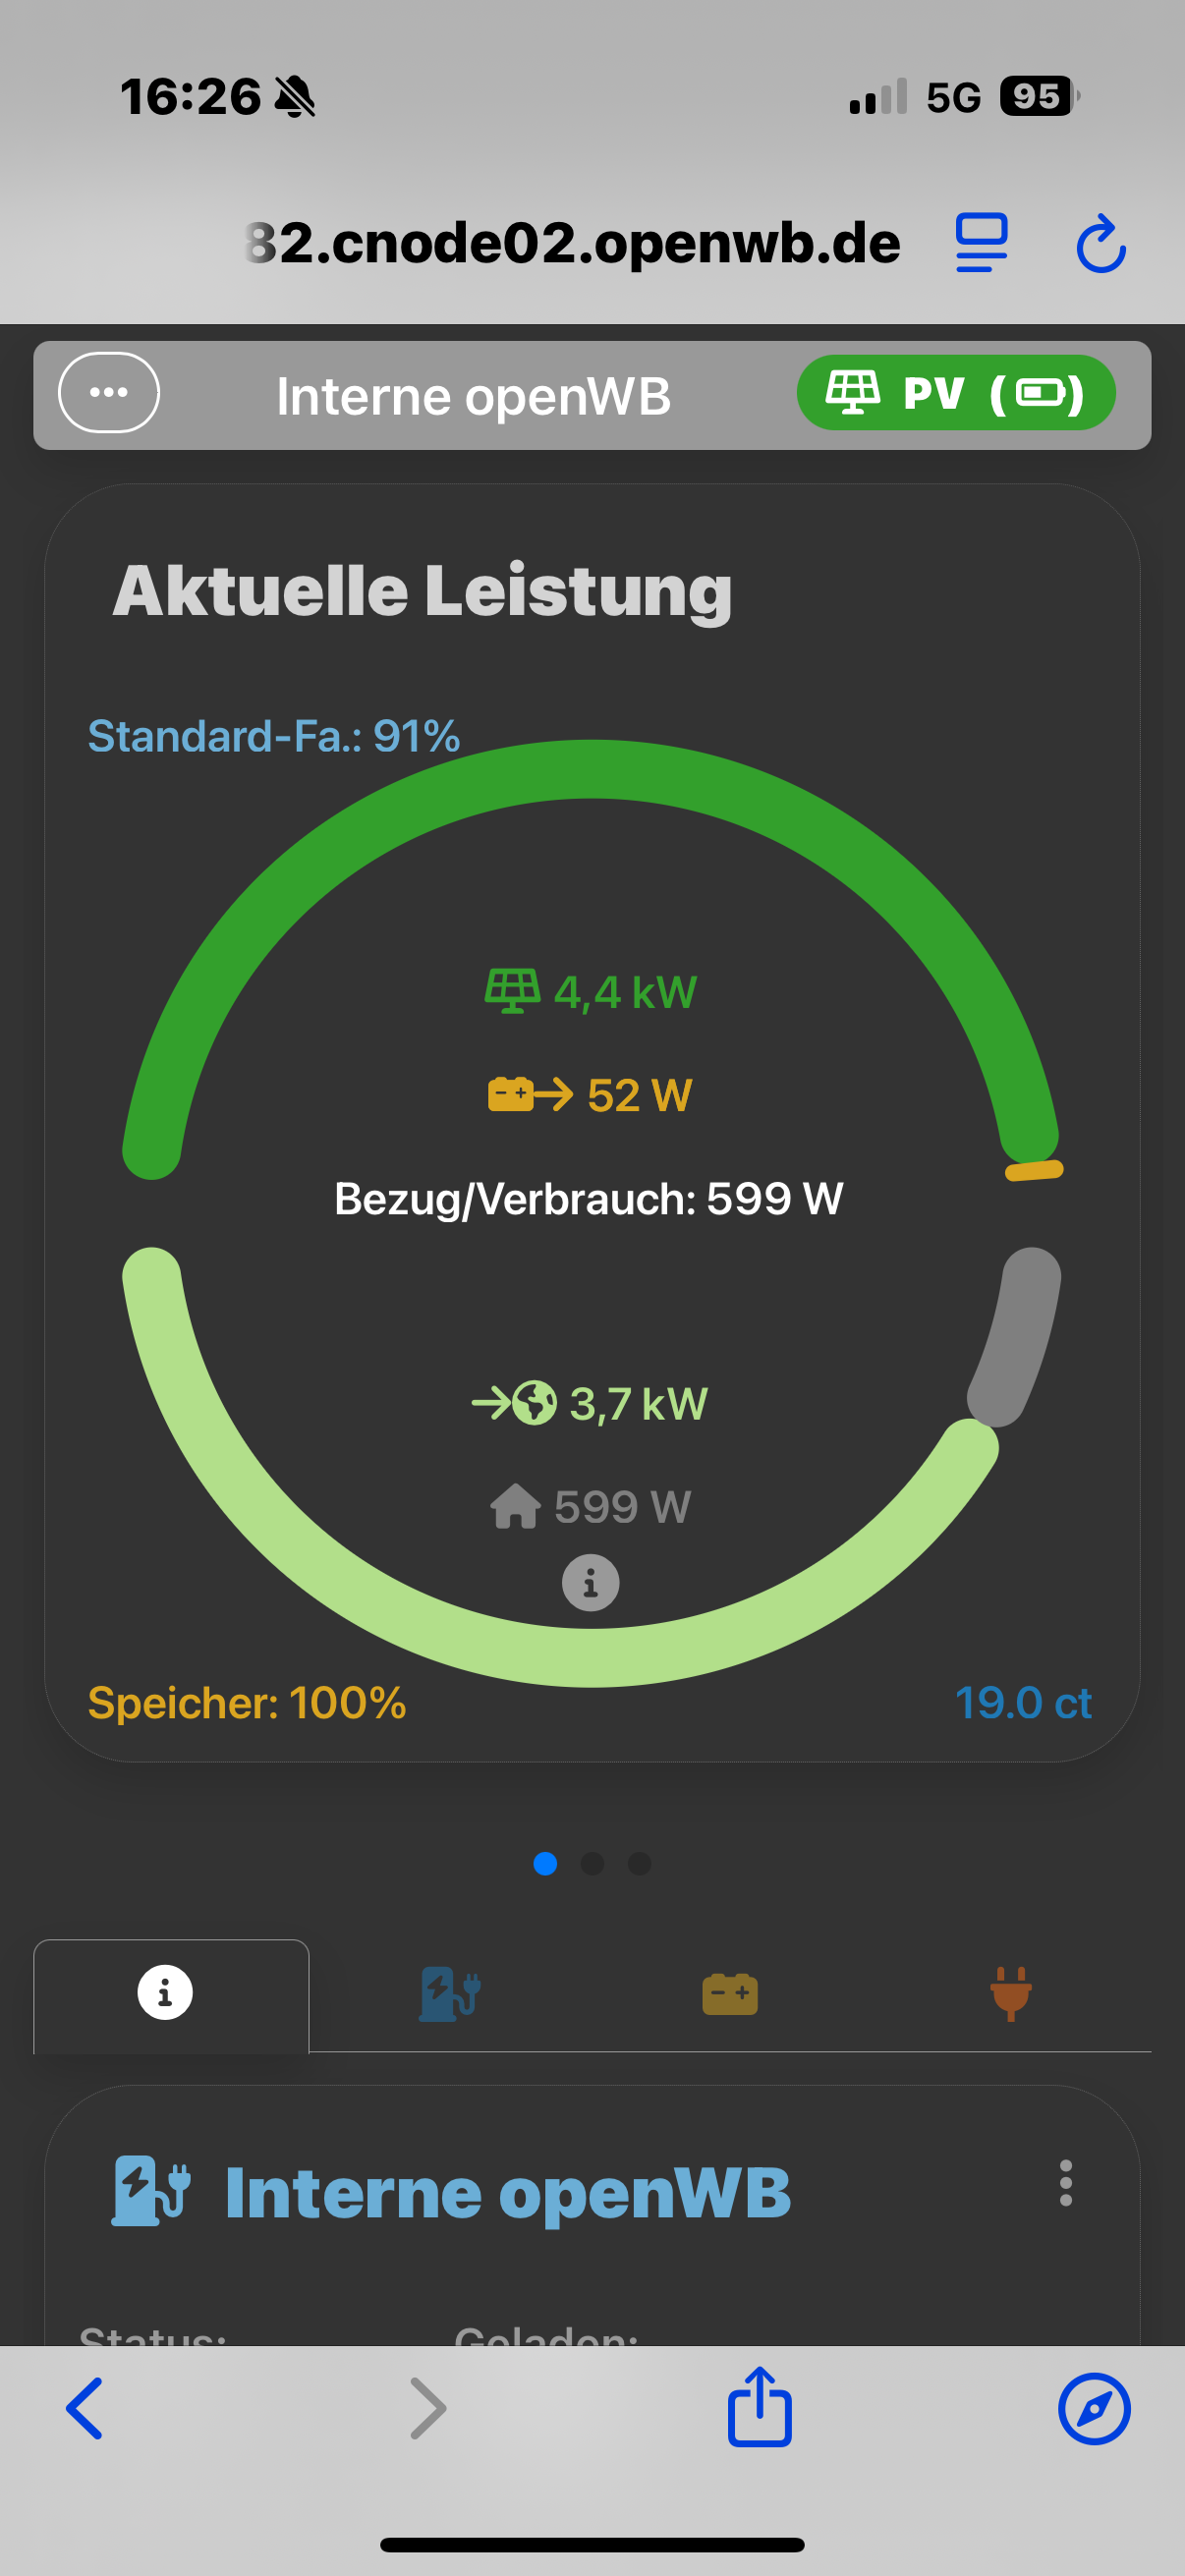The height and width of the screenshot is (2576, 1185).
Task: Tap the 19.0 ct electricity price
Action: 1022,1703
